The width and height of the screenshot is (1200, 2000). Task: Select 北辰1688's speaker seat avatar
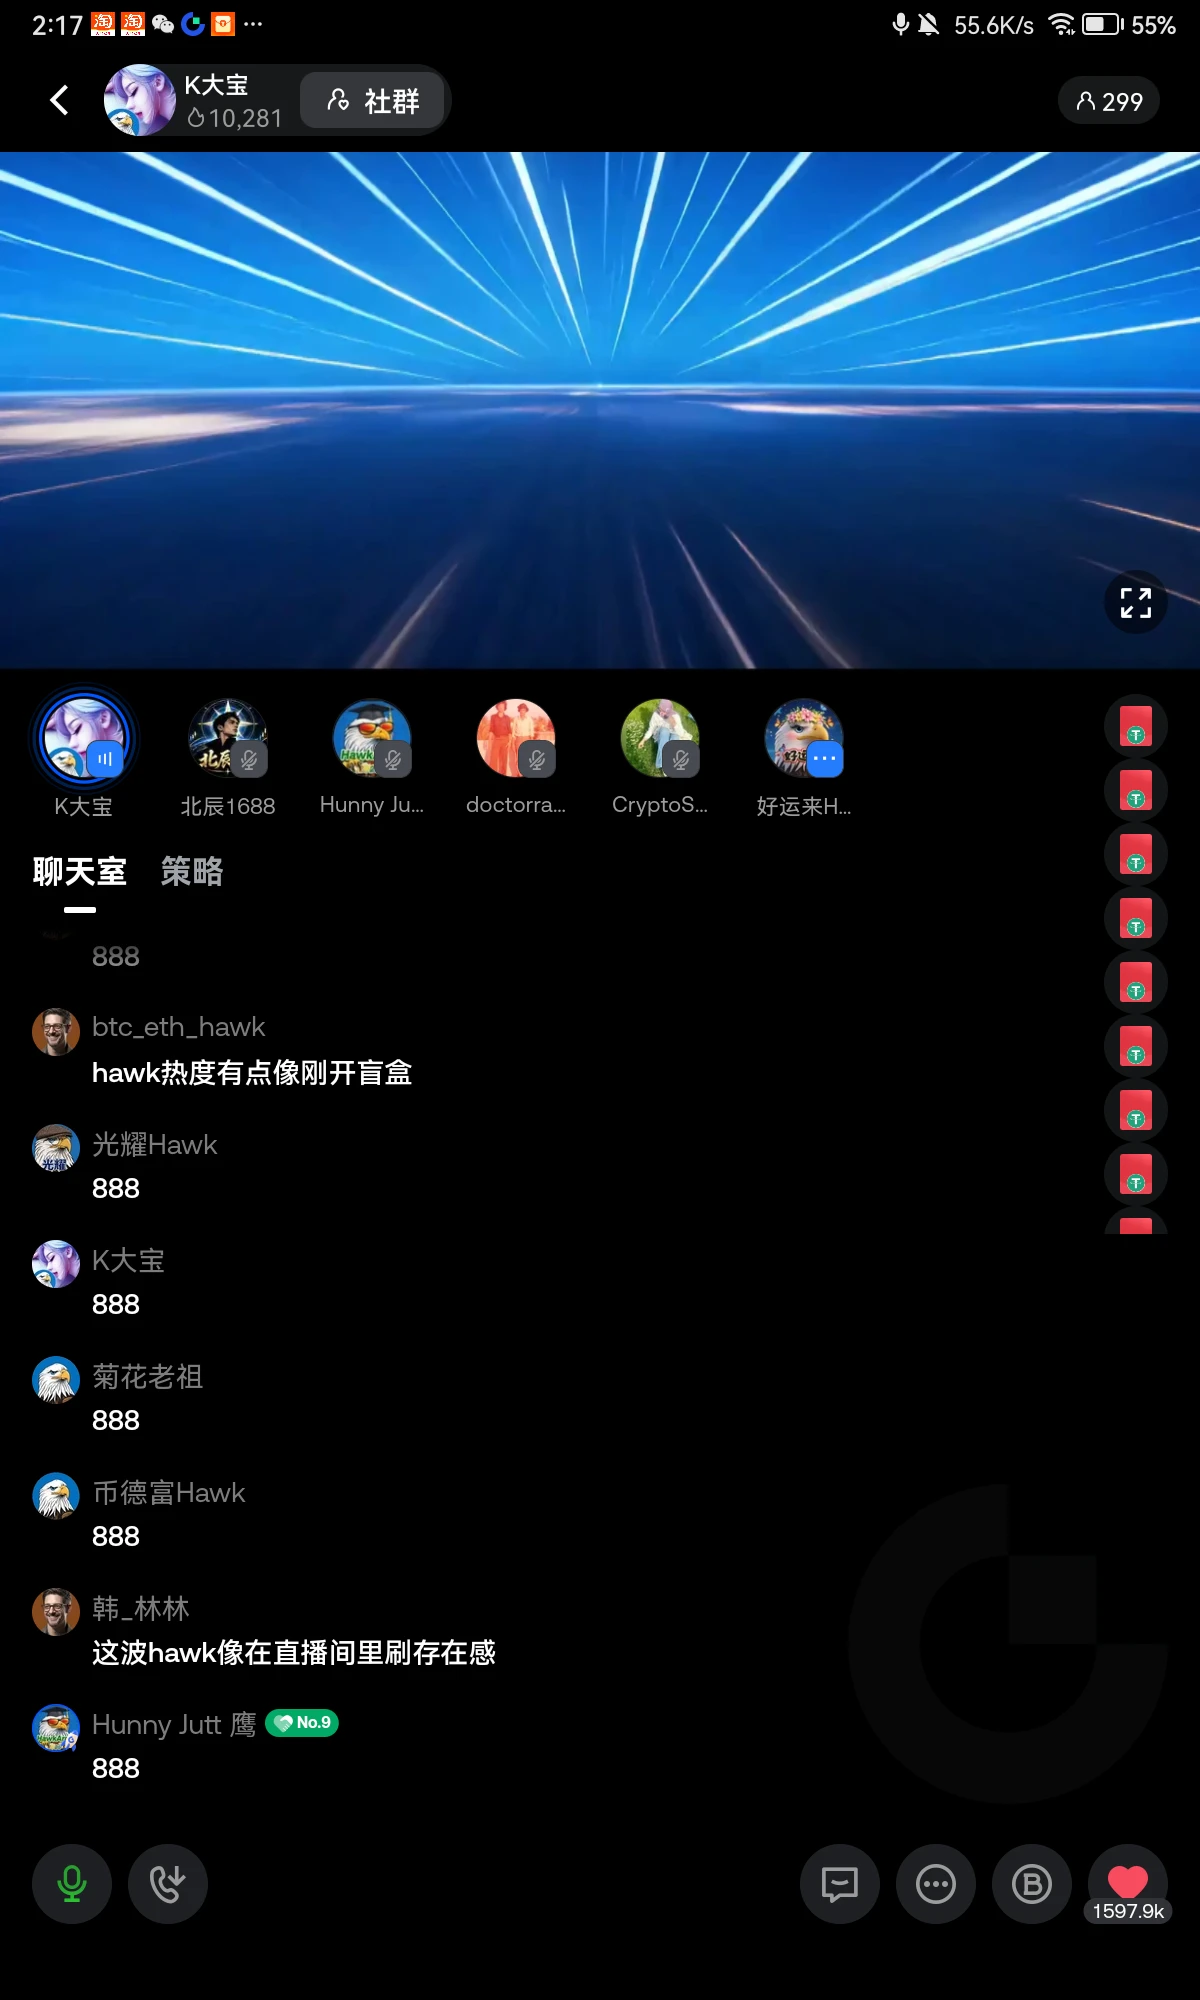(228, 738)
